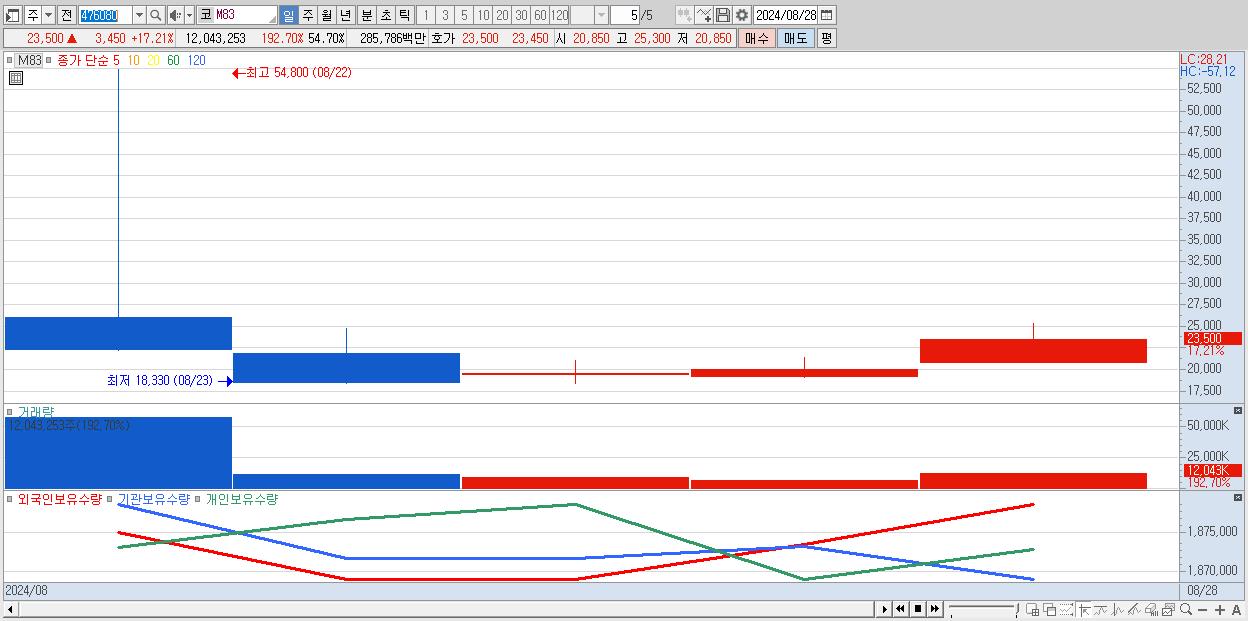Expand the interval dropdown after 120

[x=601, y=15]
